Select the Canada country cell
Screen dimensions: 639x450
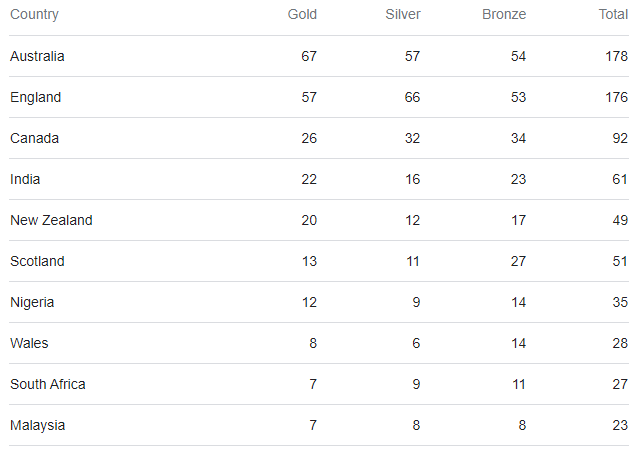pyautogui.click(x=34, y=138)
